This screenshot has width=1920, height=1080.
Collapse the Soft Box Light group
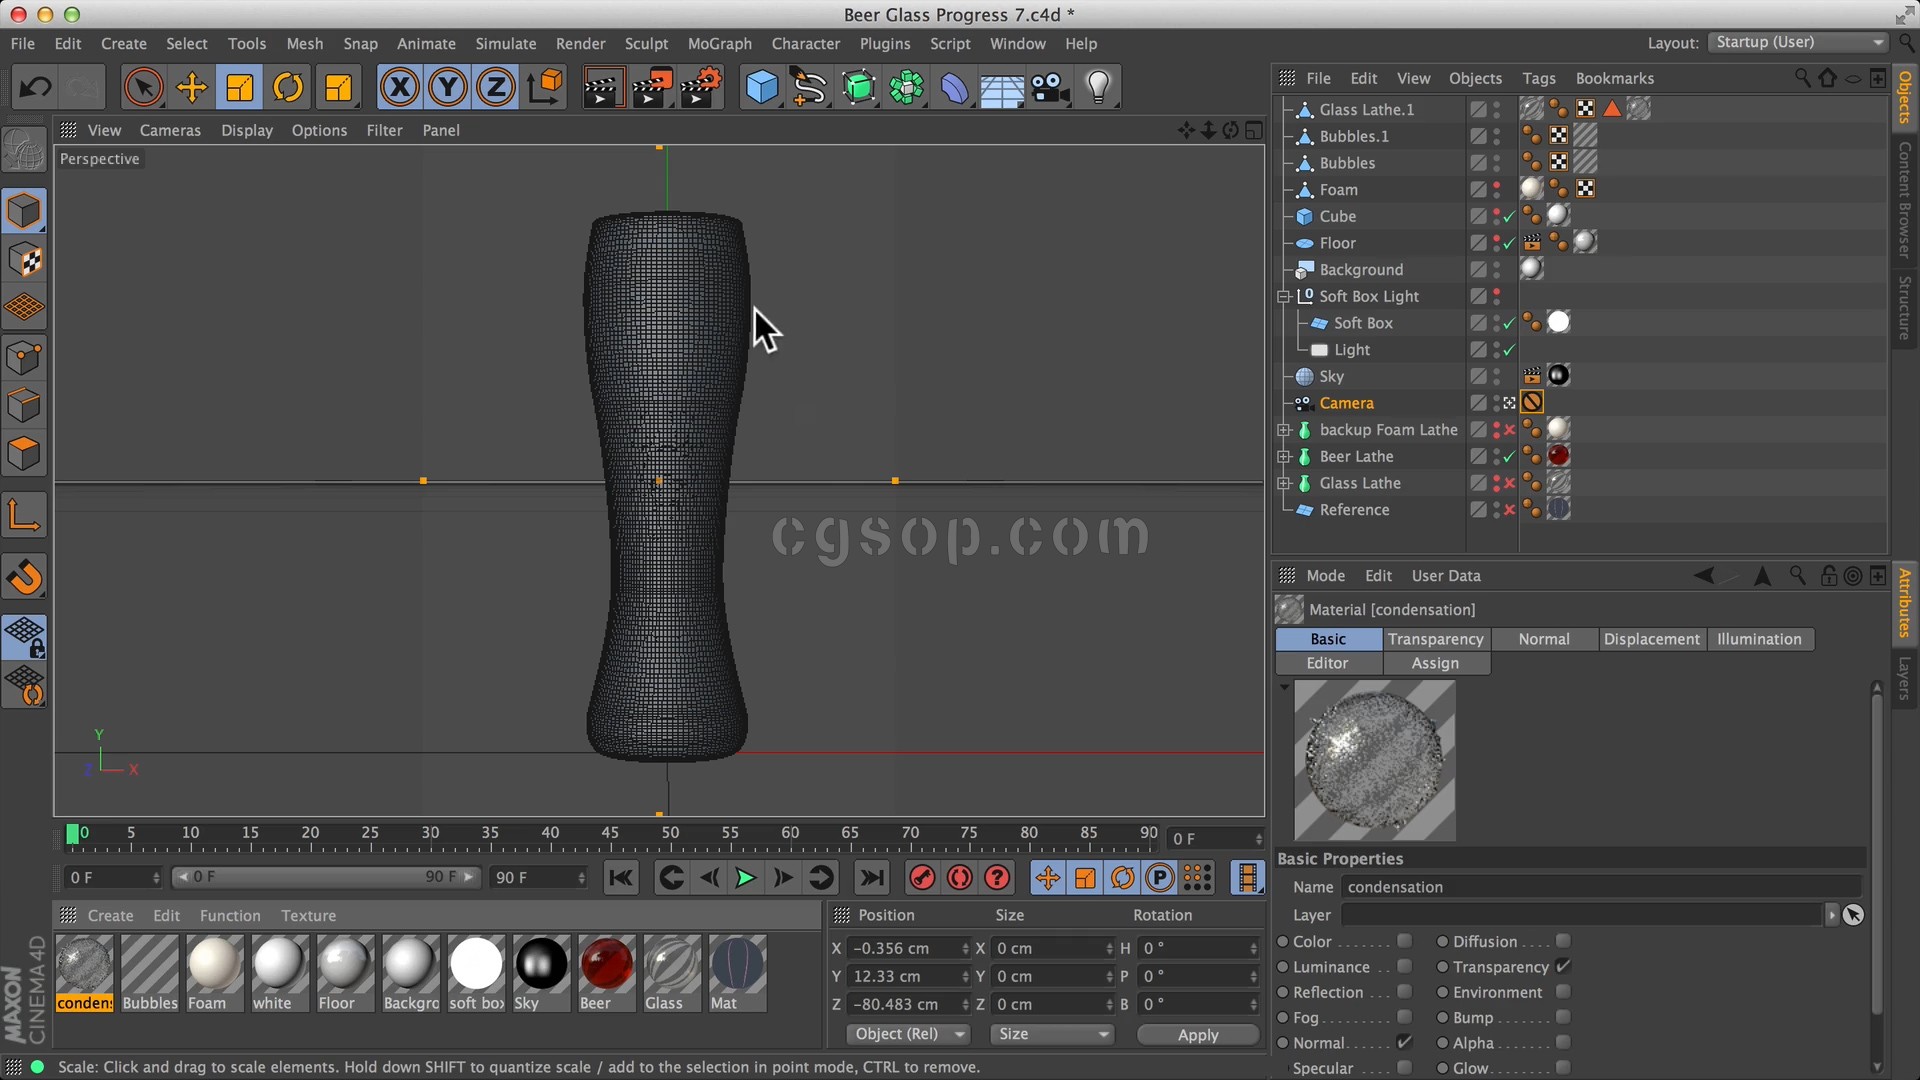[x=1284, y=297]
